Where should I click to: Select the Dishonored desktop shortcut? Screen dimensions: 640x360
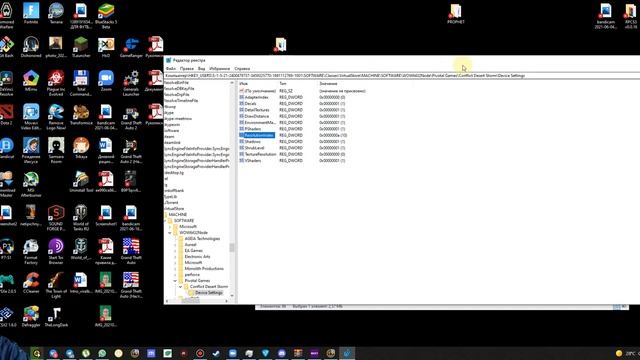pos(31,47)
